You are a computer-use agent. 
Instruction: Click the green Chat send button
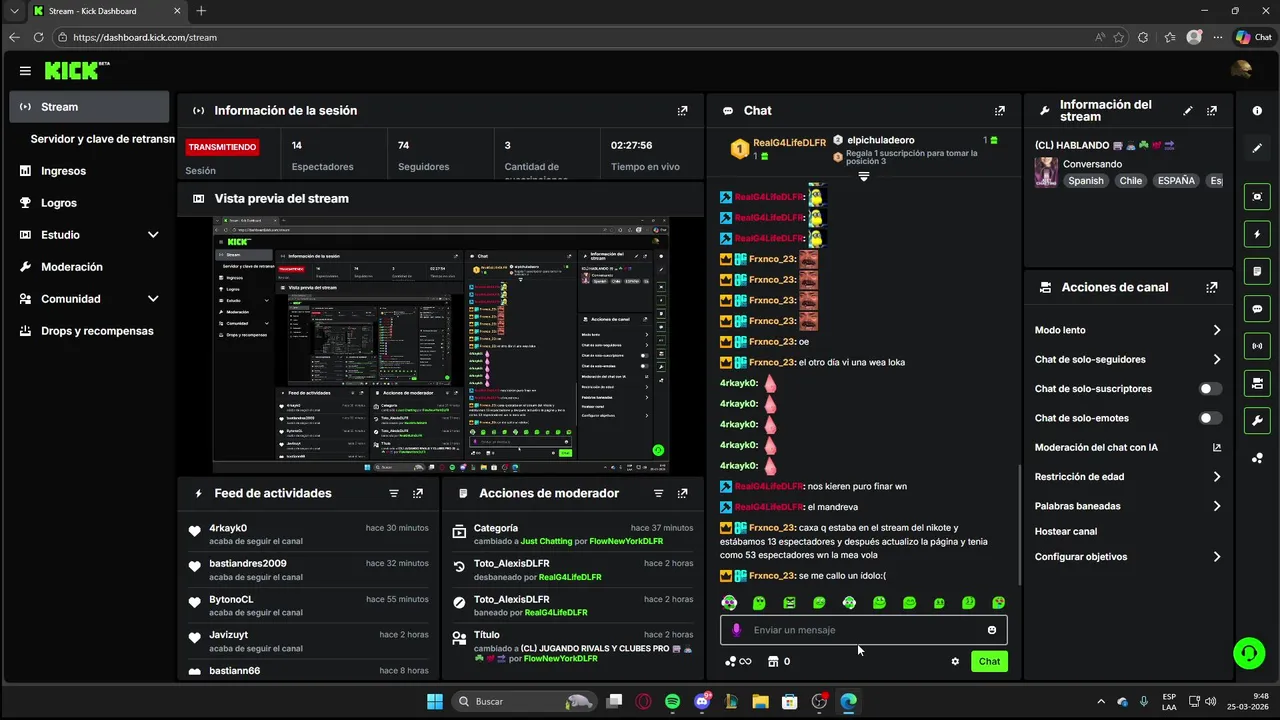pyautogui.click(x=989, y=661)
